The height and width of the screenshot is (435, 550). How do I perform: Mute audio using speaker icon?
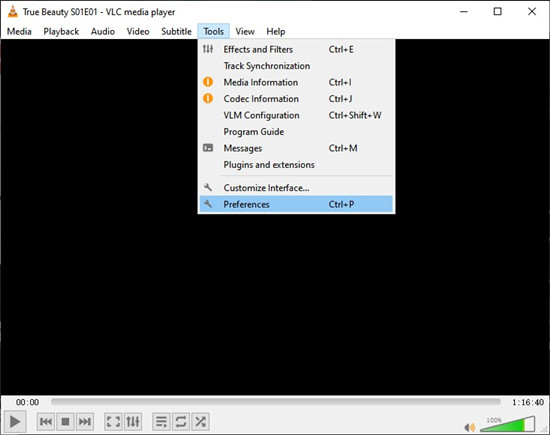click(469, 427)
